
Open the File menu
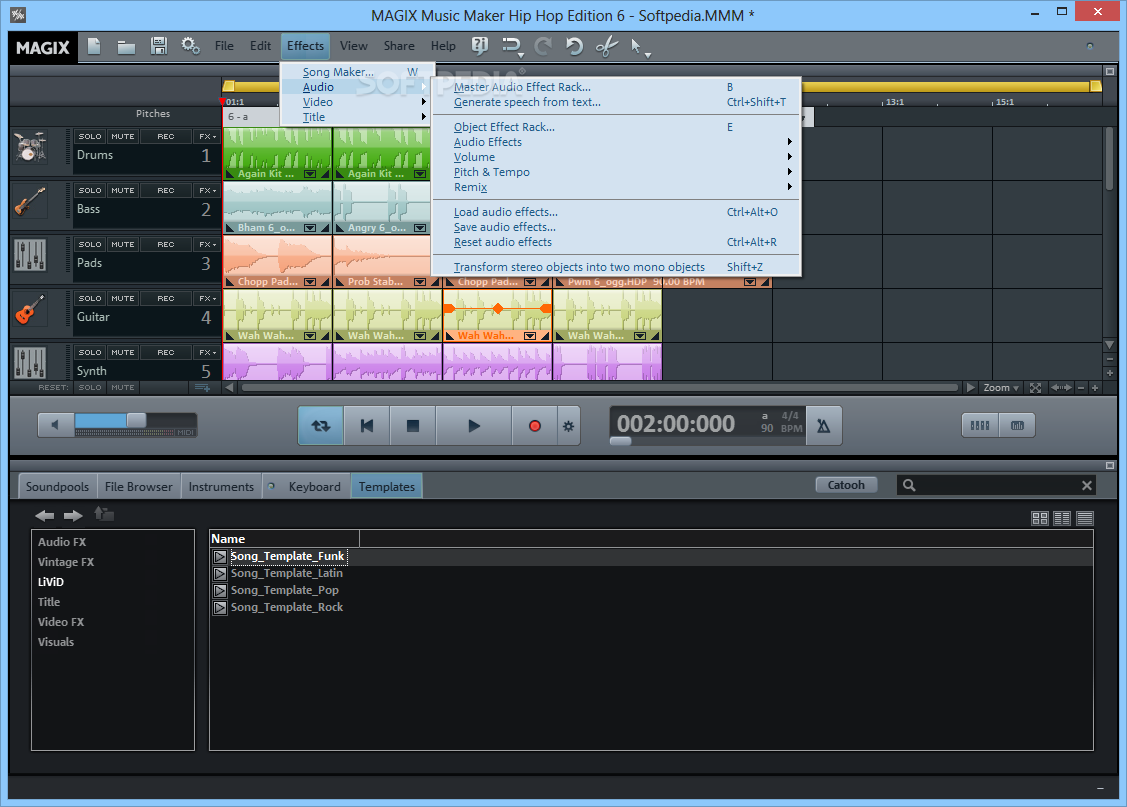tap(224, 46)
